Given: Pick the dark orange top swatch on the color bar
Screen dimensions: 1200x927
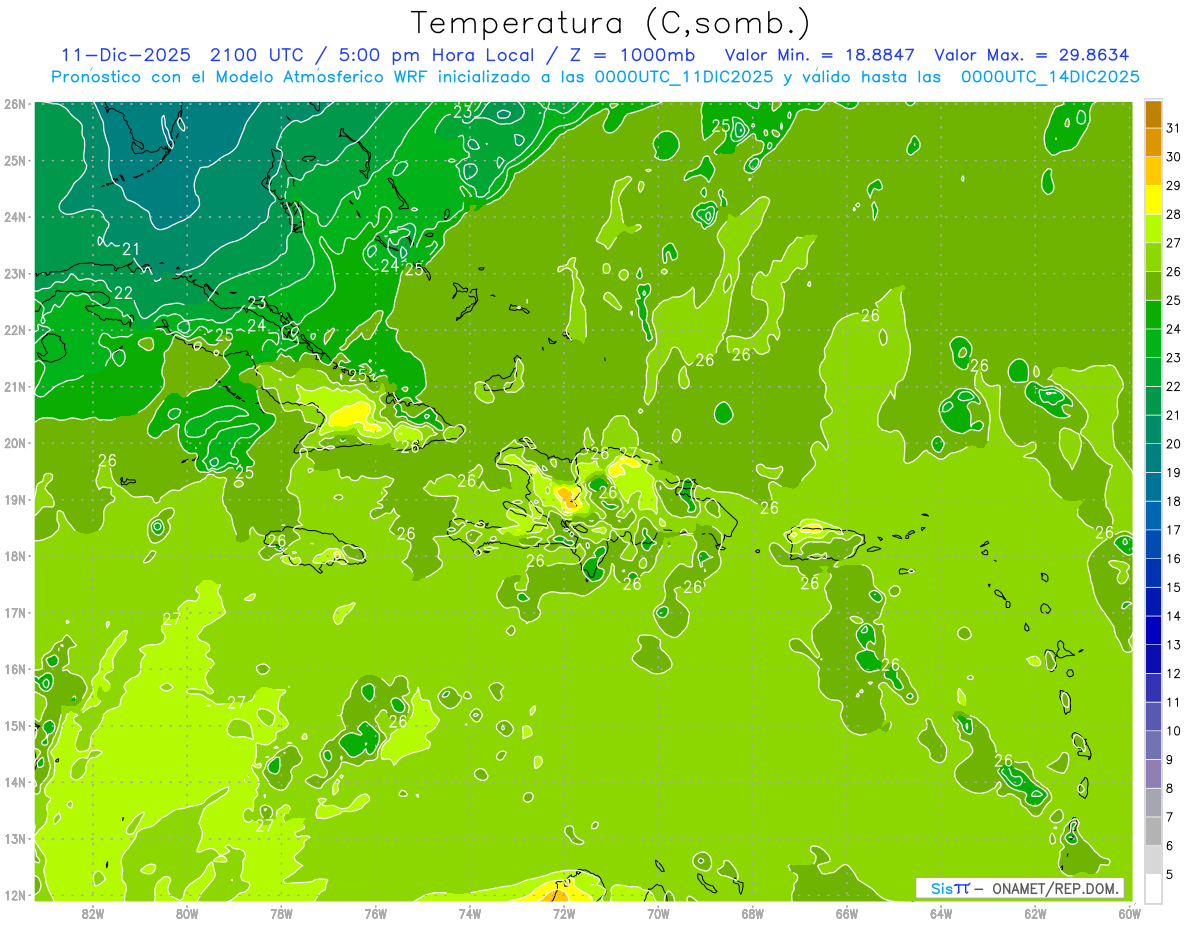Looking at the screenshot, I should [1153, 114].
